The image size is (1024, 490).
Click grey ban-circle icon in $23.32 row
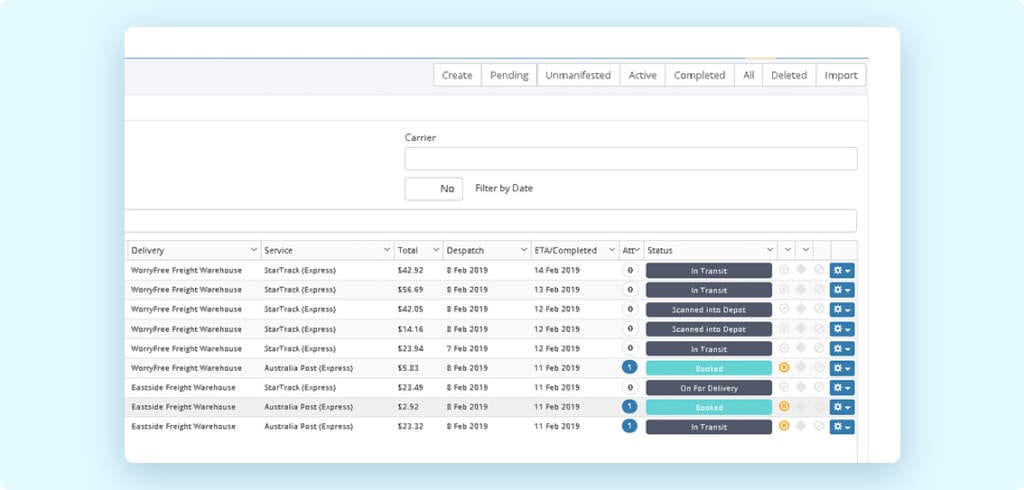click(x=819, y=426)
